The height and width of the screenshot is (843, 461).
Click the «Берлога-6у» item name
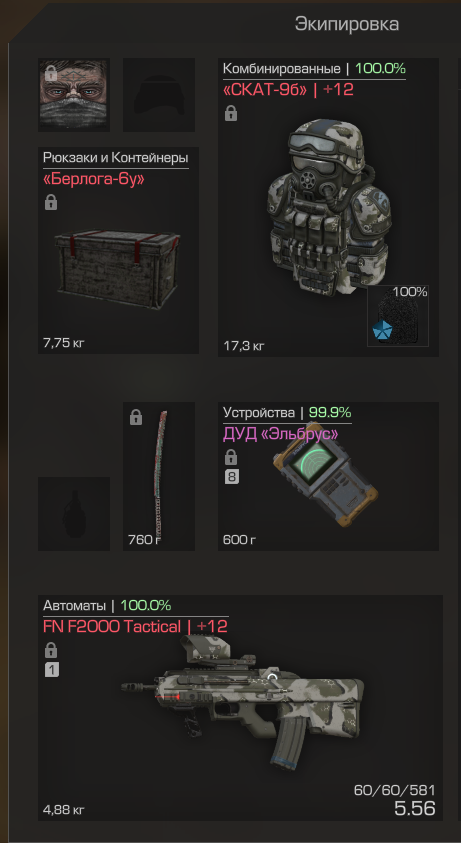tap(94, 178)
